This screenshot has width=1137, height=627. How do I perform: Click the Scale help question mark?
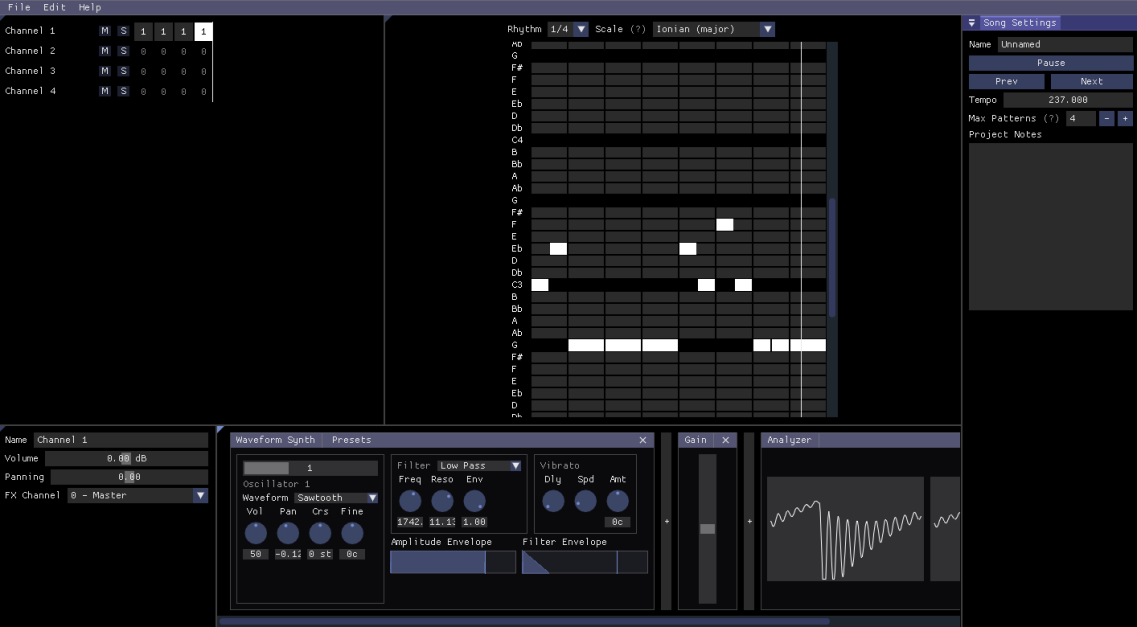(639, 29)
